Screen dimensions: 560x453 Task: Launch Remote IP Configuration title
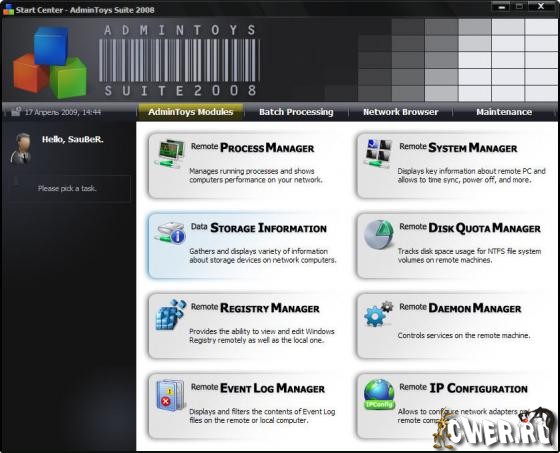point(463,388)
